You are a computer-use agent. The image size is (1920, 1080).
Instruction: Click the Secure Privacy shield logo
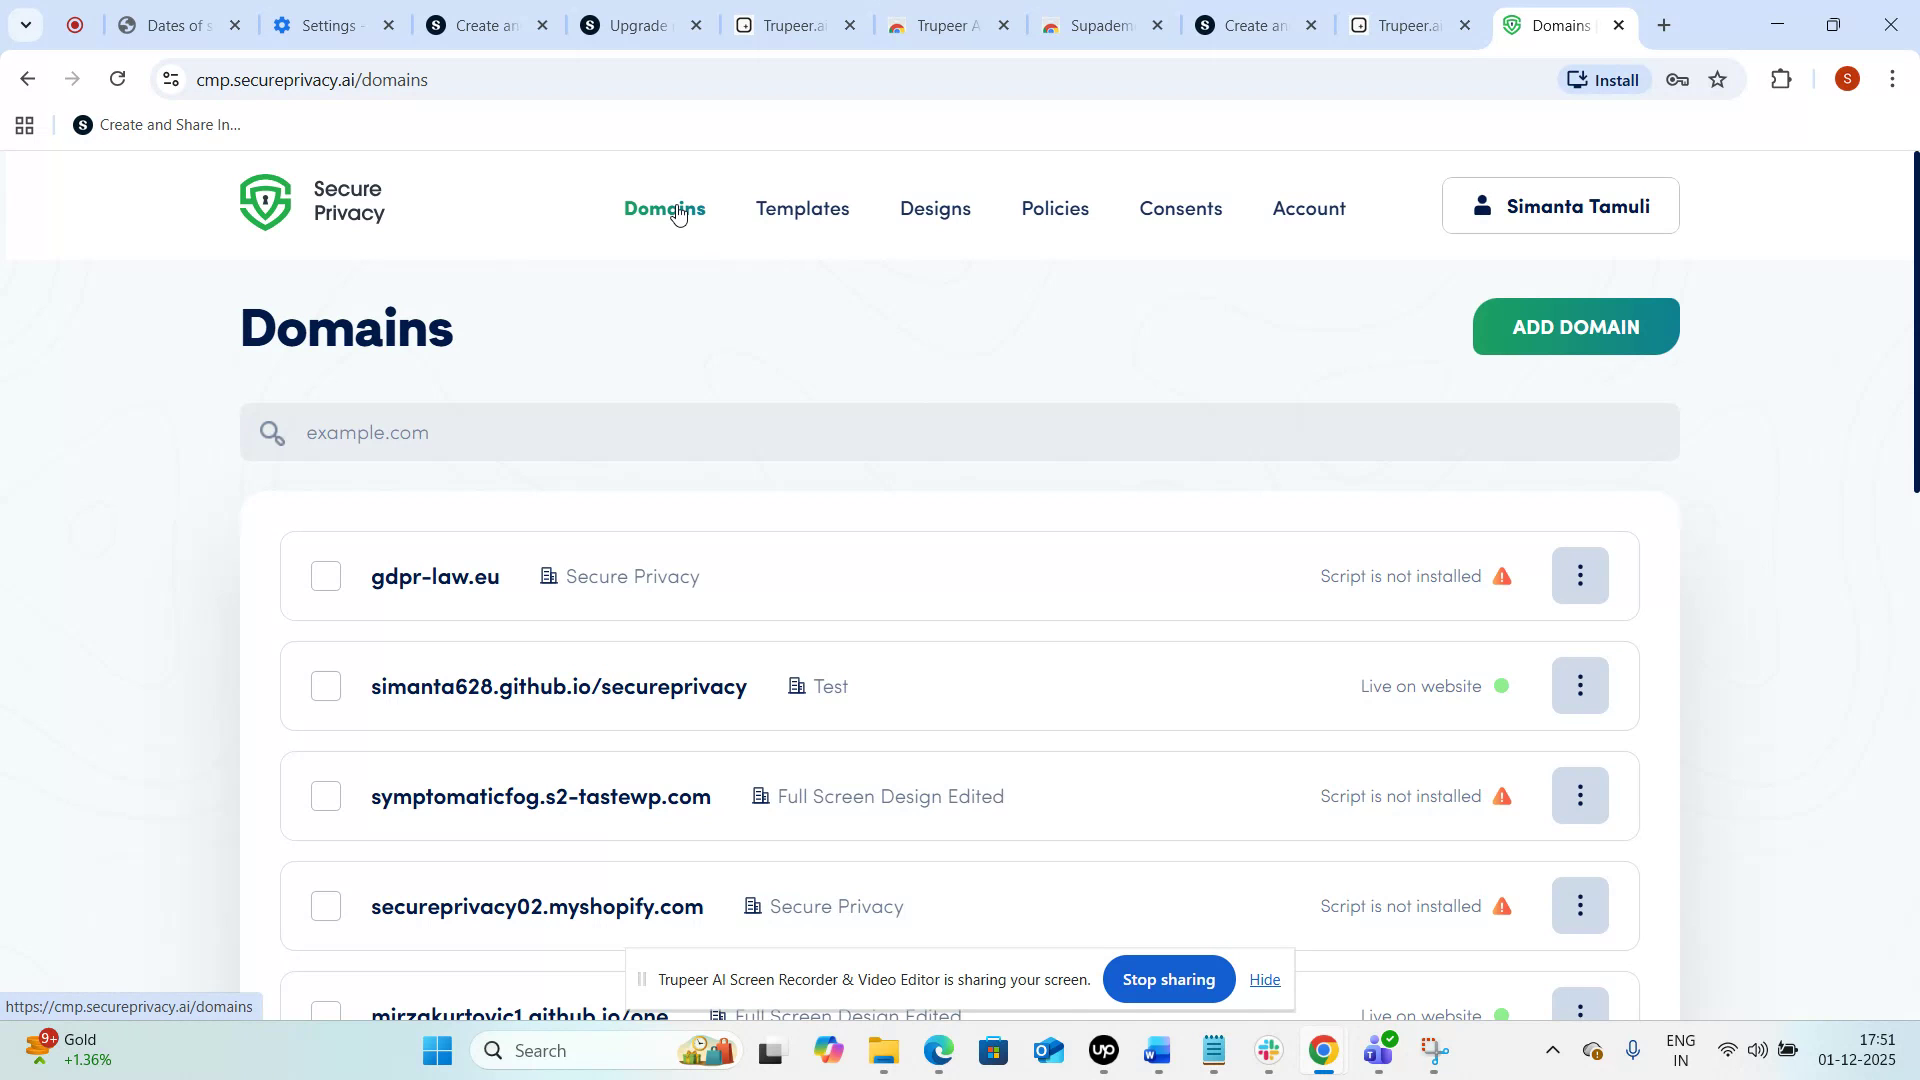point(264,202)
